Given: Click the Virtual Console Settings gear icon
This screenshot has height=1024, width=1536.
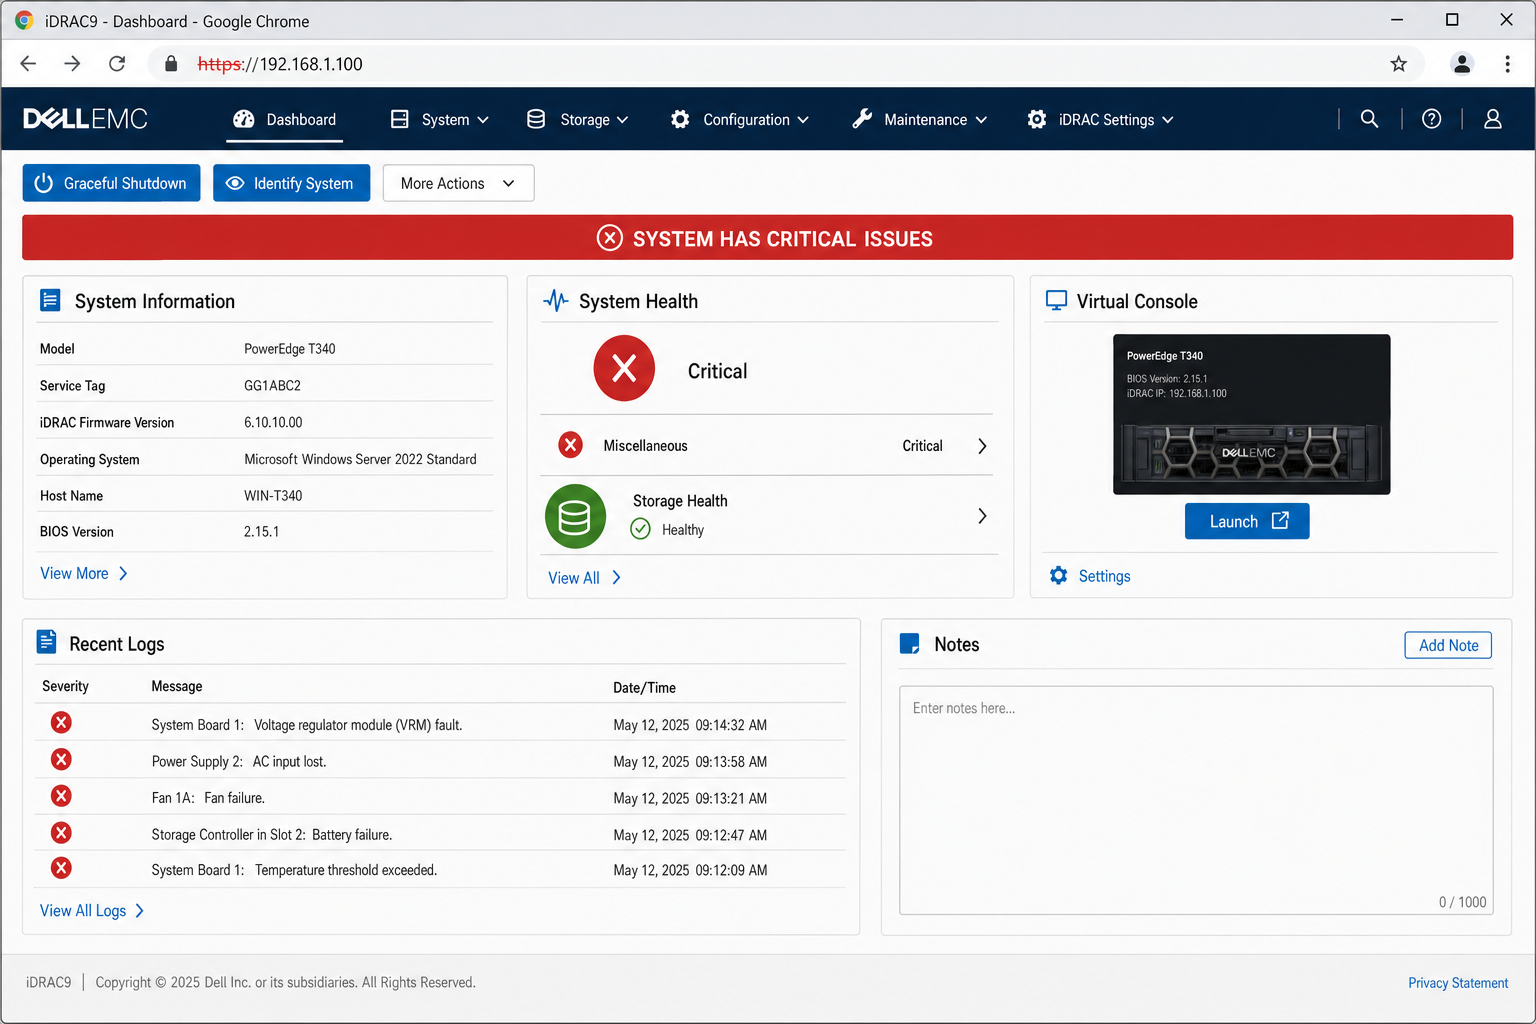Looking at the screenshot, I should (x=1059, y=575).
